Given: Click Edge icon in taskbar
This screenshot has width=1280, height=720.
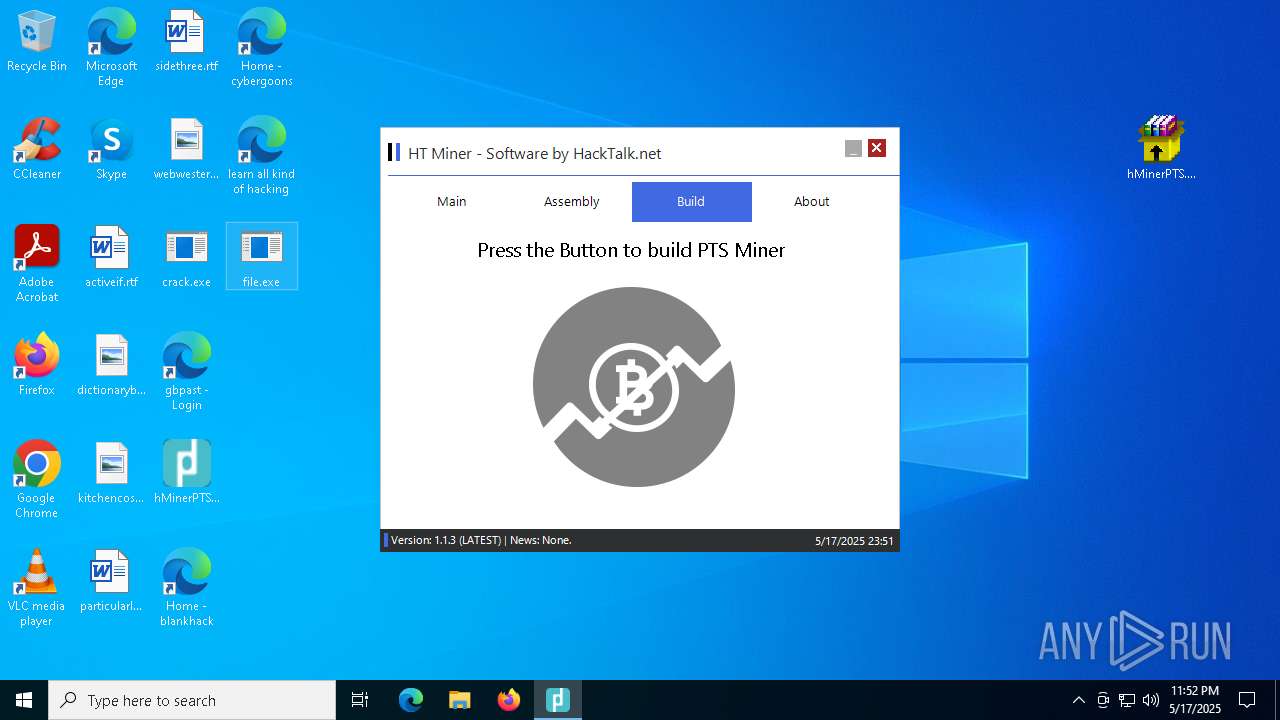Looking at the screenshot, I should tap(411, 700).
